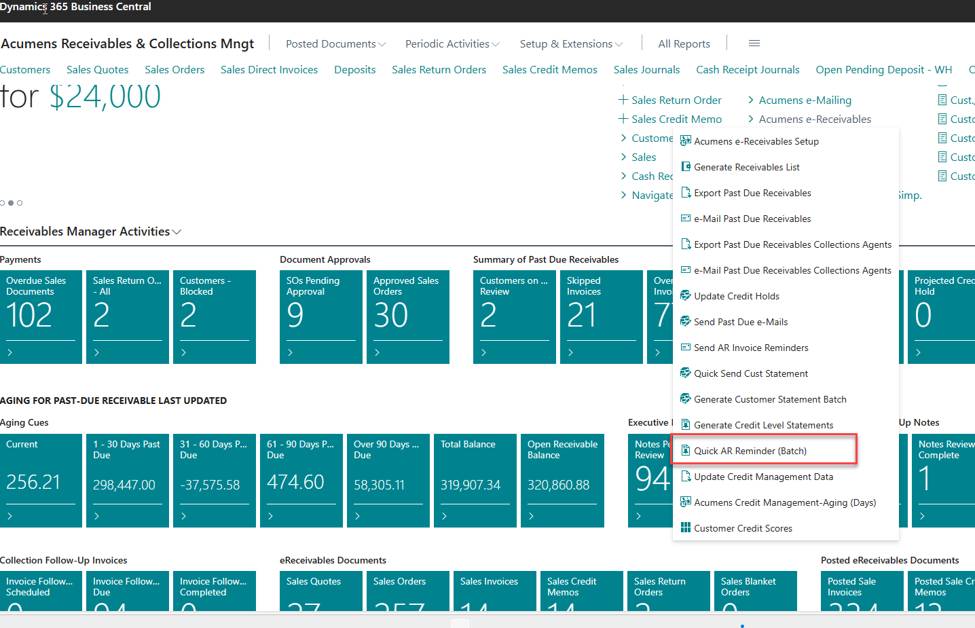Open Open Pending Deposit - WH link
Image resolution: width=975 pixels, height=628 pixels.
point(884,70)
